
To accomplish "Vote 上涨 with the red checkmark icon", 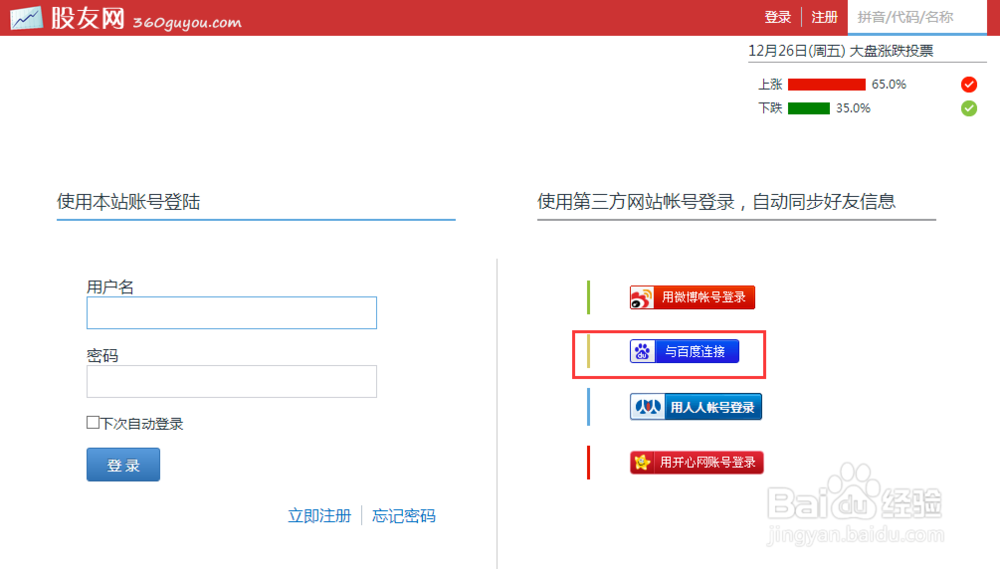I will pyautogui.click(x=969, y=84).
